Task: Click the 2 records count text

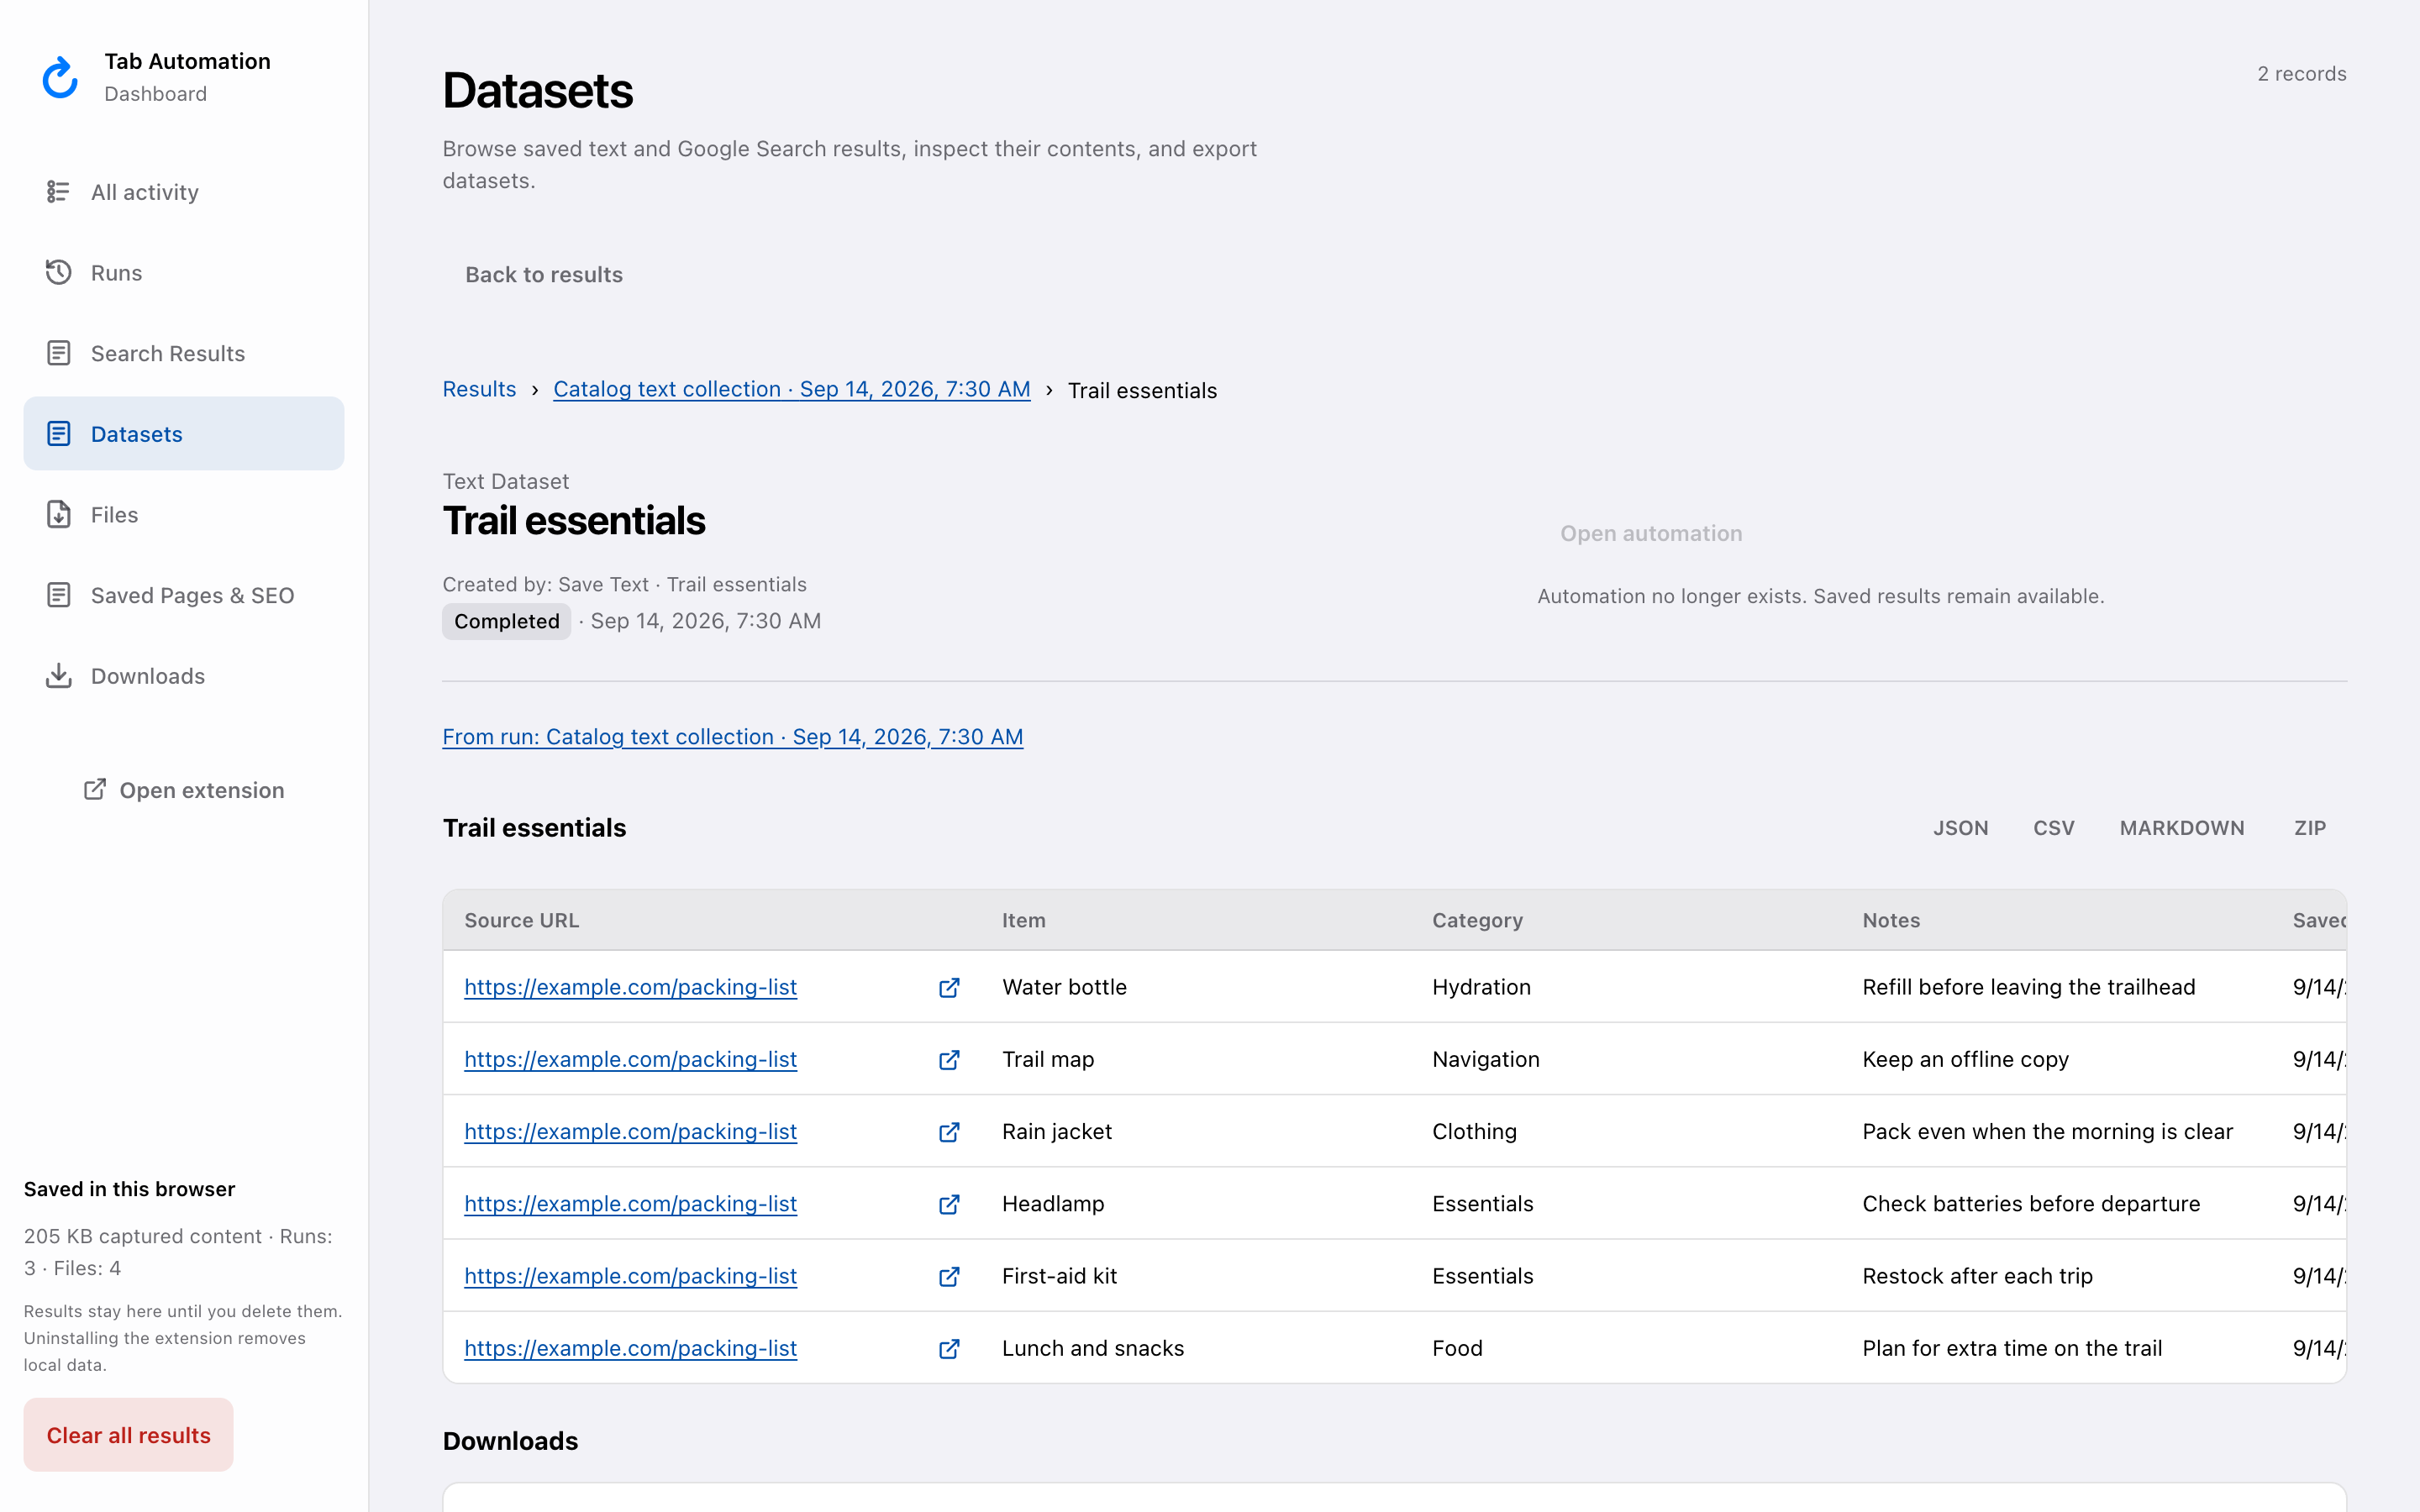Action: (2301, 74)
